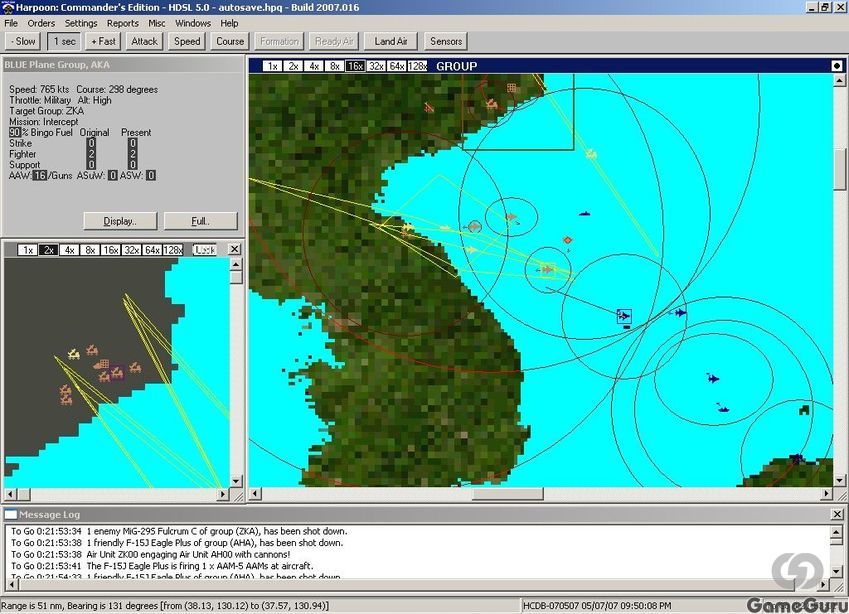Click the GROUP map vertical scrollbar thumb
The image size is (849, 614).
click(839, 169)
